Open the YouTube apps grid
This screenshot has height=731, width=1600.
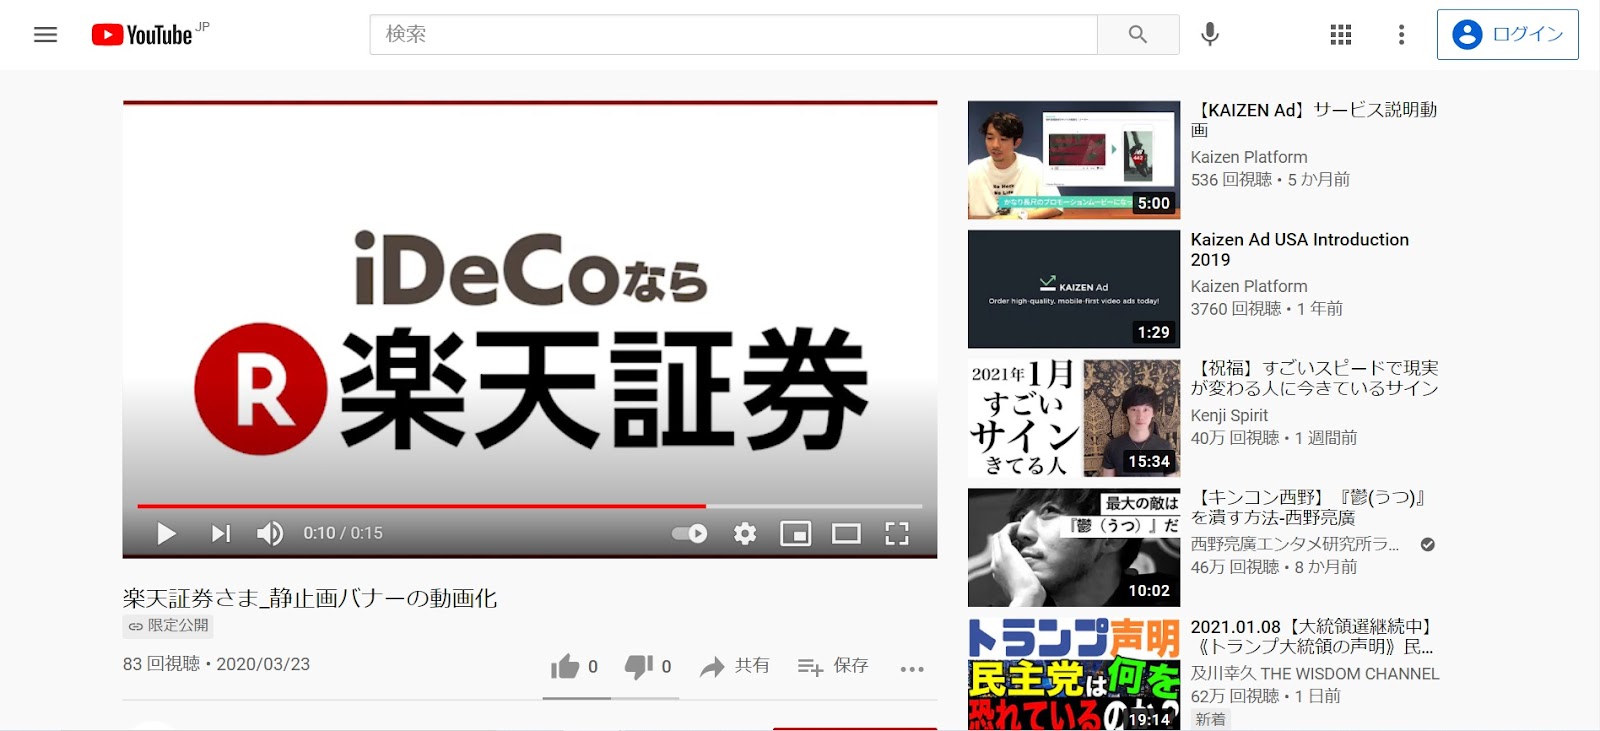click(1341, 35)
